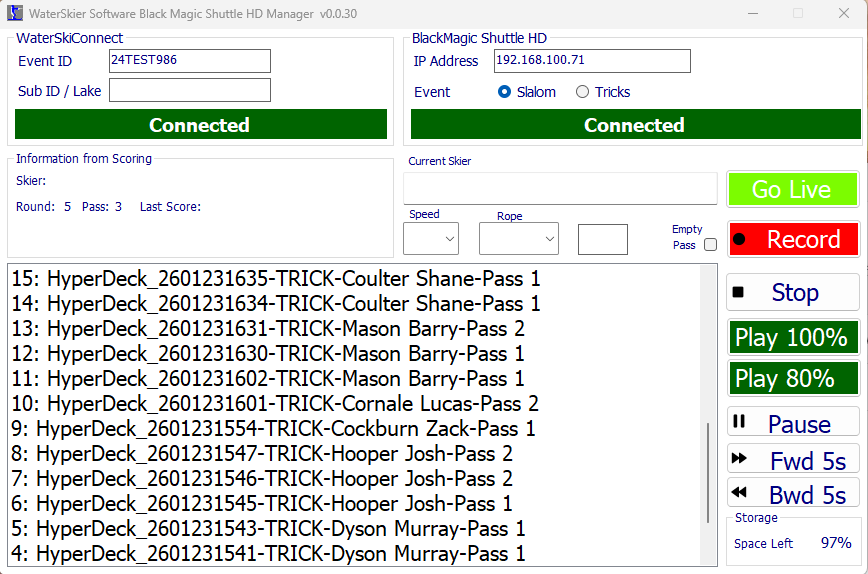Rewind using the Bwd 5s button
The width and height of the screenshot is (868, 574).
tap(793, 494)
